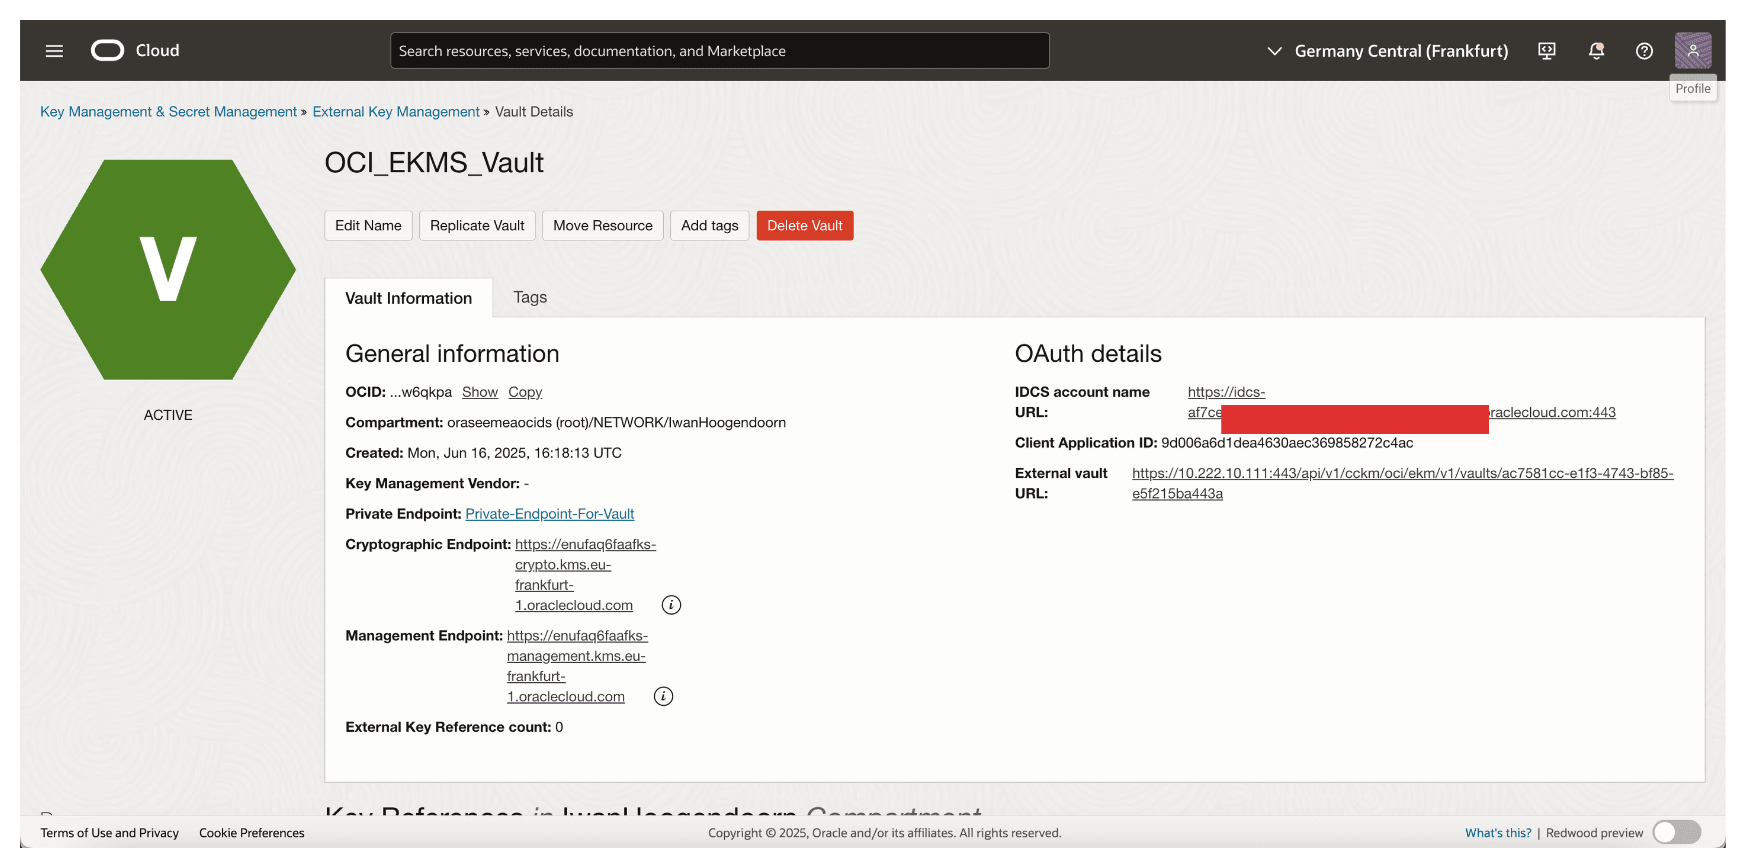Switch to the Tags tab
1745x868 pixels.
tap(530, 297)
